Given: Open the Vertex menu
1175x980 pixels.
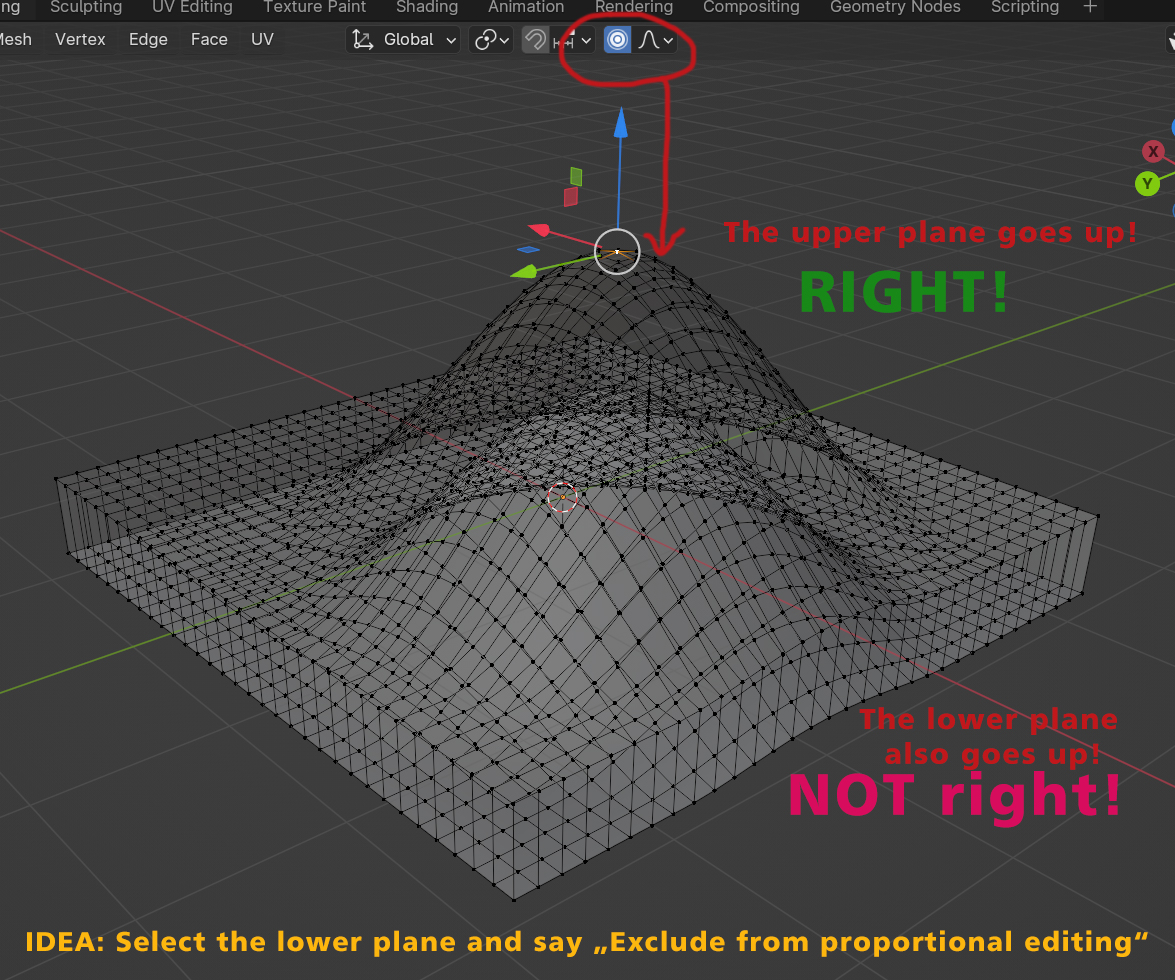Looking at the screenshot, I should [x=80, y=40].
